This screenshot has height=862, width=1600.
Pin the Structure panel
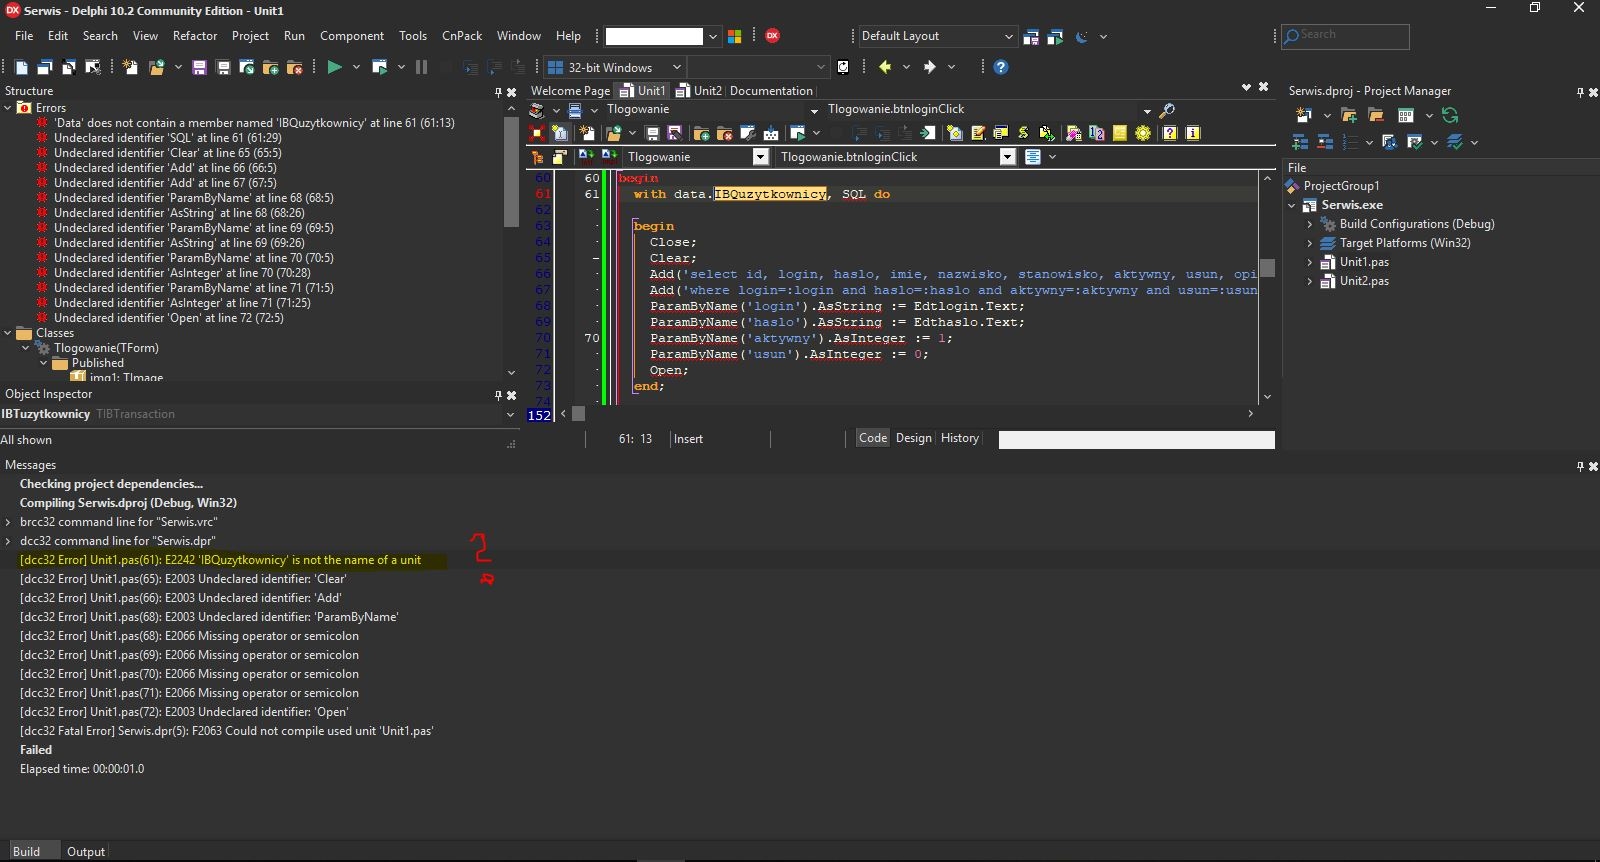[x=498, y=92]
